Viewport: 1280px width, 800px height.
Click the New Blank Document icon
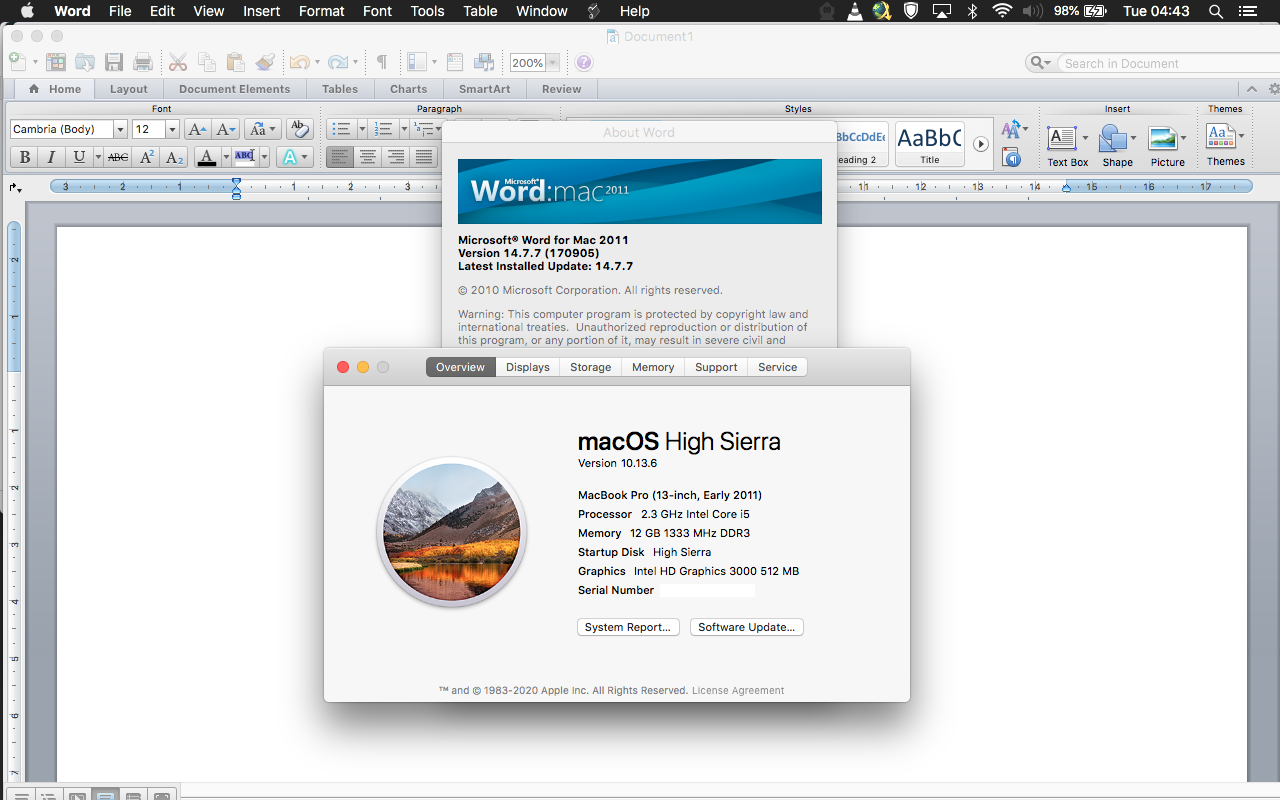point(17,62)
